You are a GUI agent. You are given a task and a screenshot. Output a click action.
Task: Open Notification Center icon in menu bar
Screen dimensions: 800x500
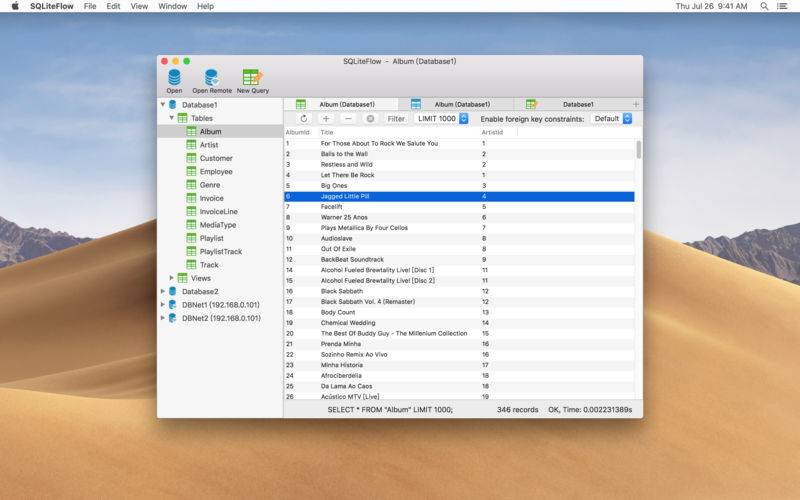(x=782, y=6)
